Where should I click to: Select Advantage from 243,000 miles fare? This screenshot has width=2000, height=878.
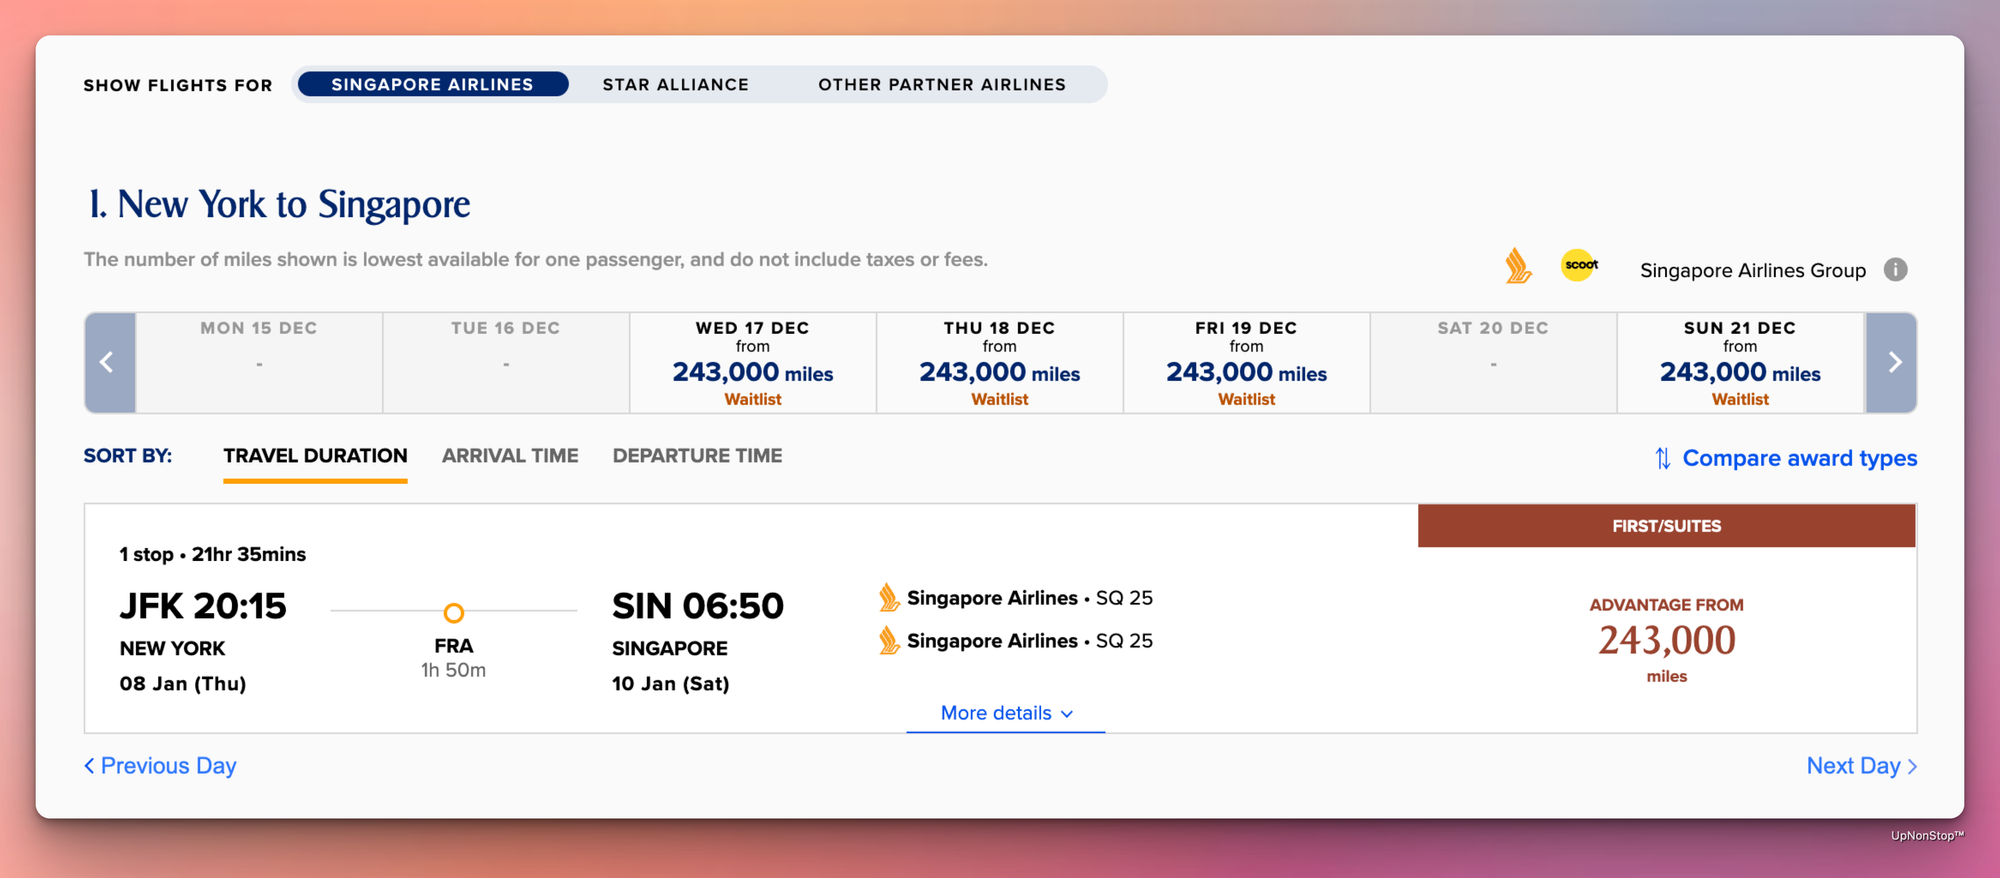pos(1666,640)
